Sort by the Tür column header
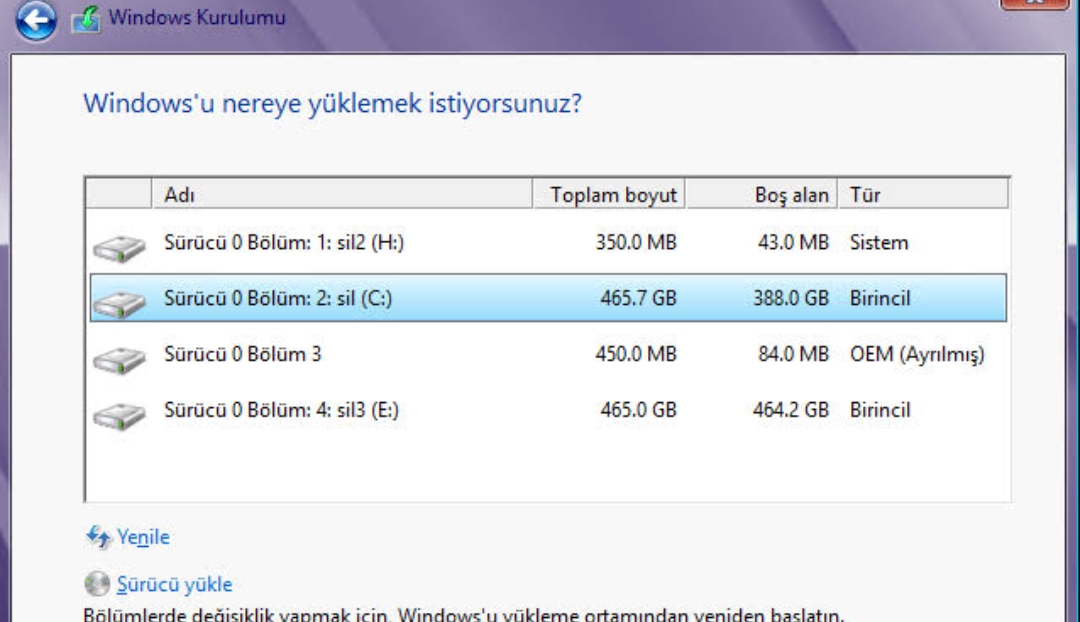 [924, 194]
